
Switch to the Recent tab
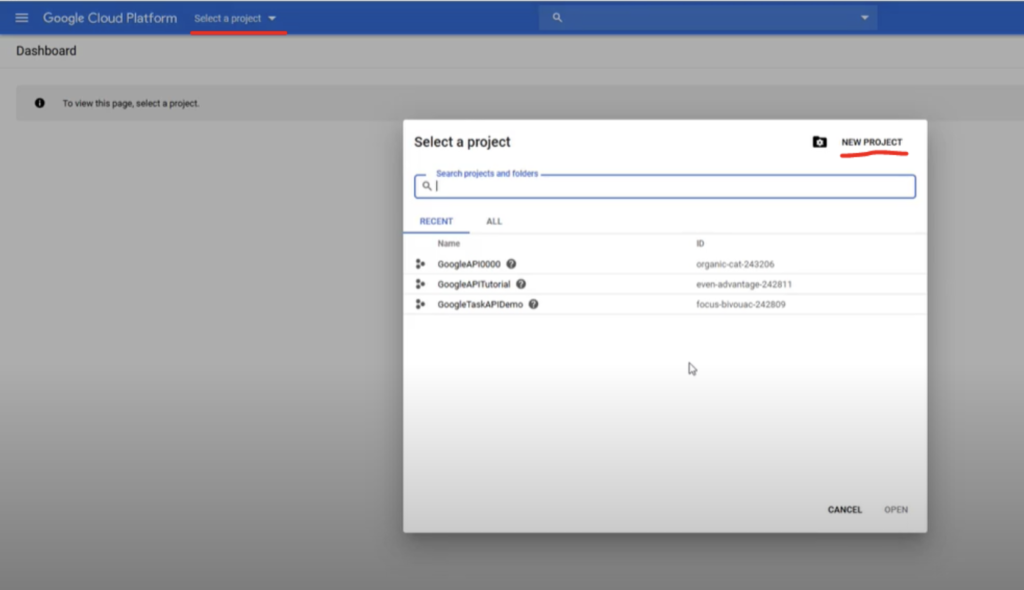coord(436,221)
